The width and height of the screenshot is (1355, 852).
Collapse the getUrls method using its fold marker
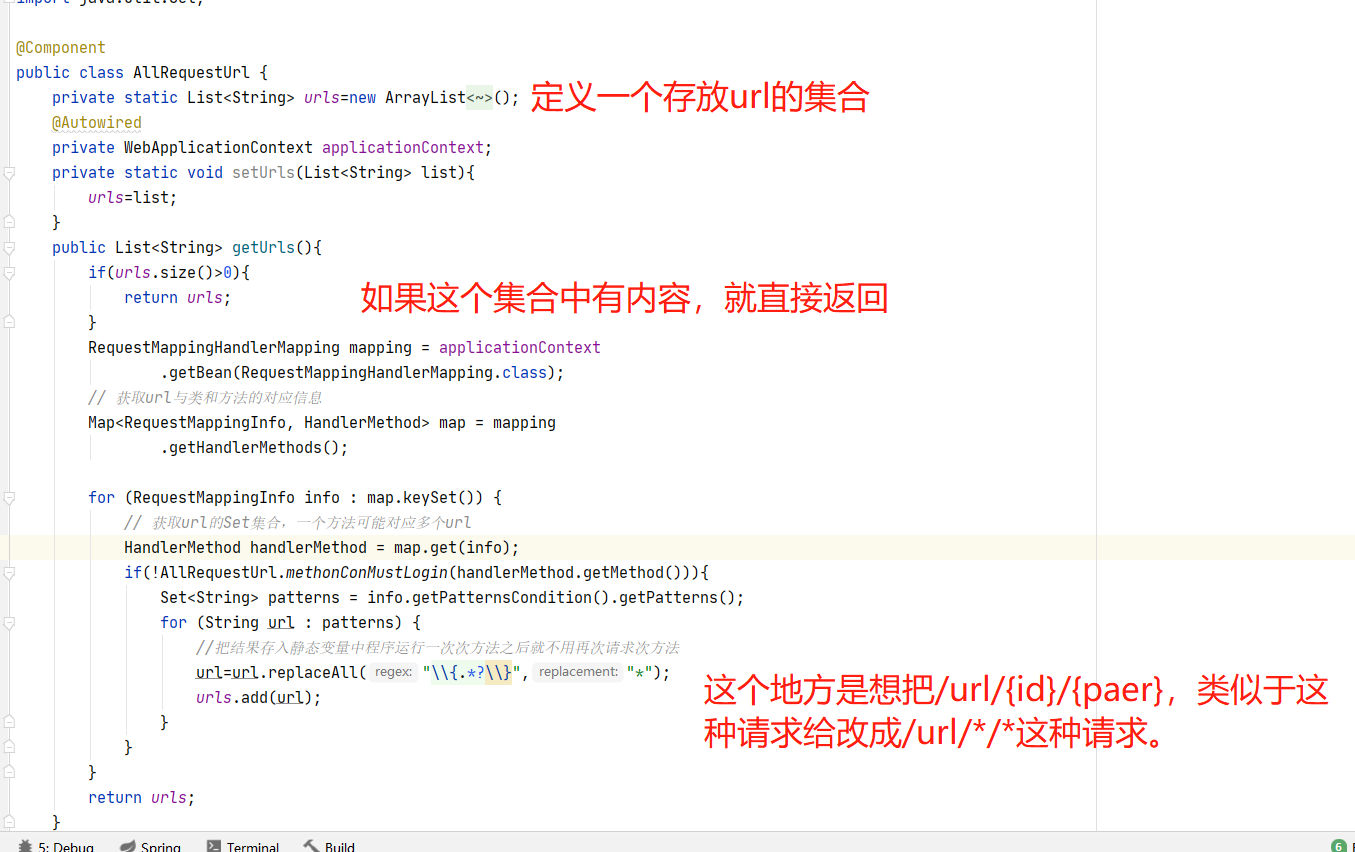pyautogui.click(x=9, y=248)
